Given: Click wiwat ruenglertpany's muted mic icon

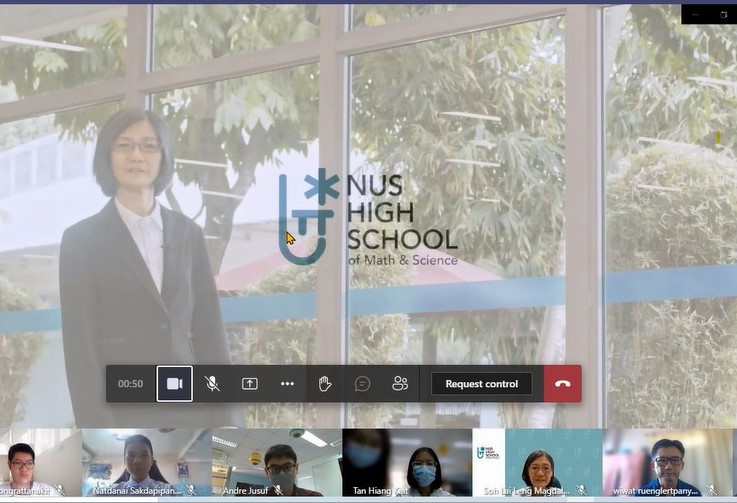Looking at the screenshot, I should (712, 490).
